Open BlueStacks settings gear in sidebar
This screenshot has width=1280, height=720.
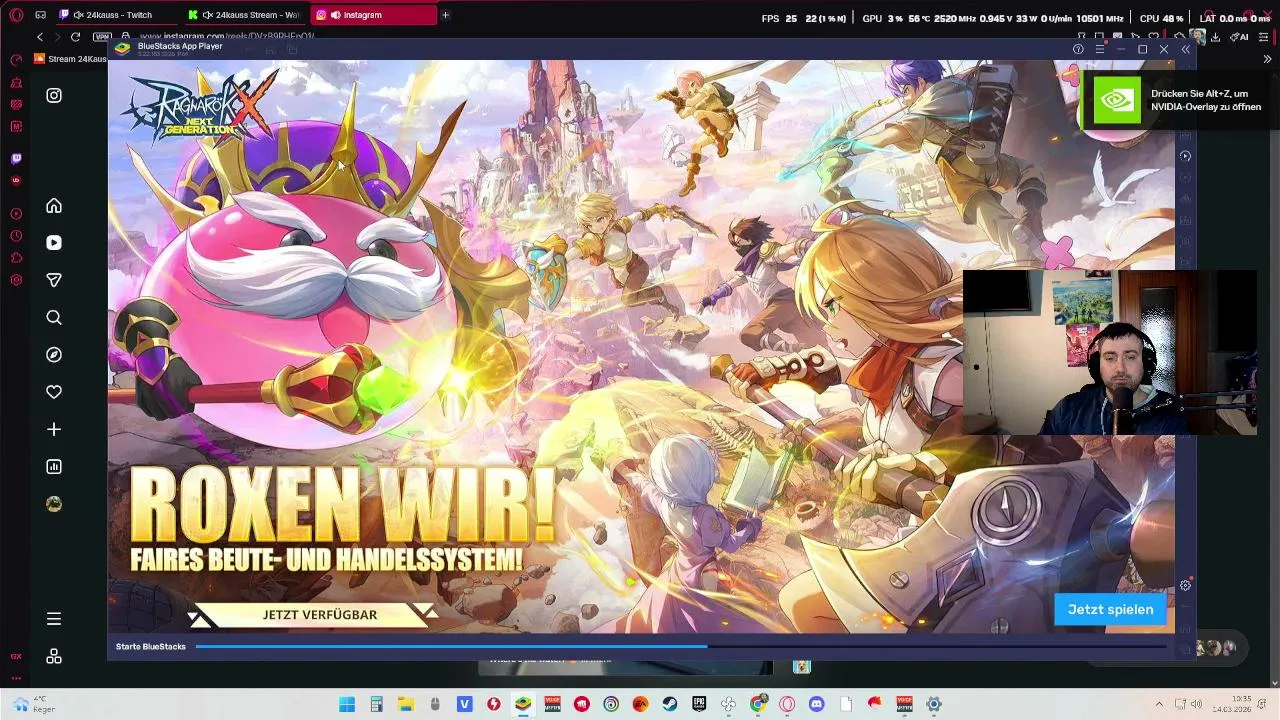point(1185,585)
